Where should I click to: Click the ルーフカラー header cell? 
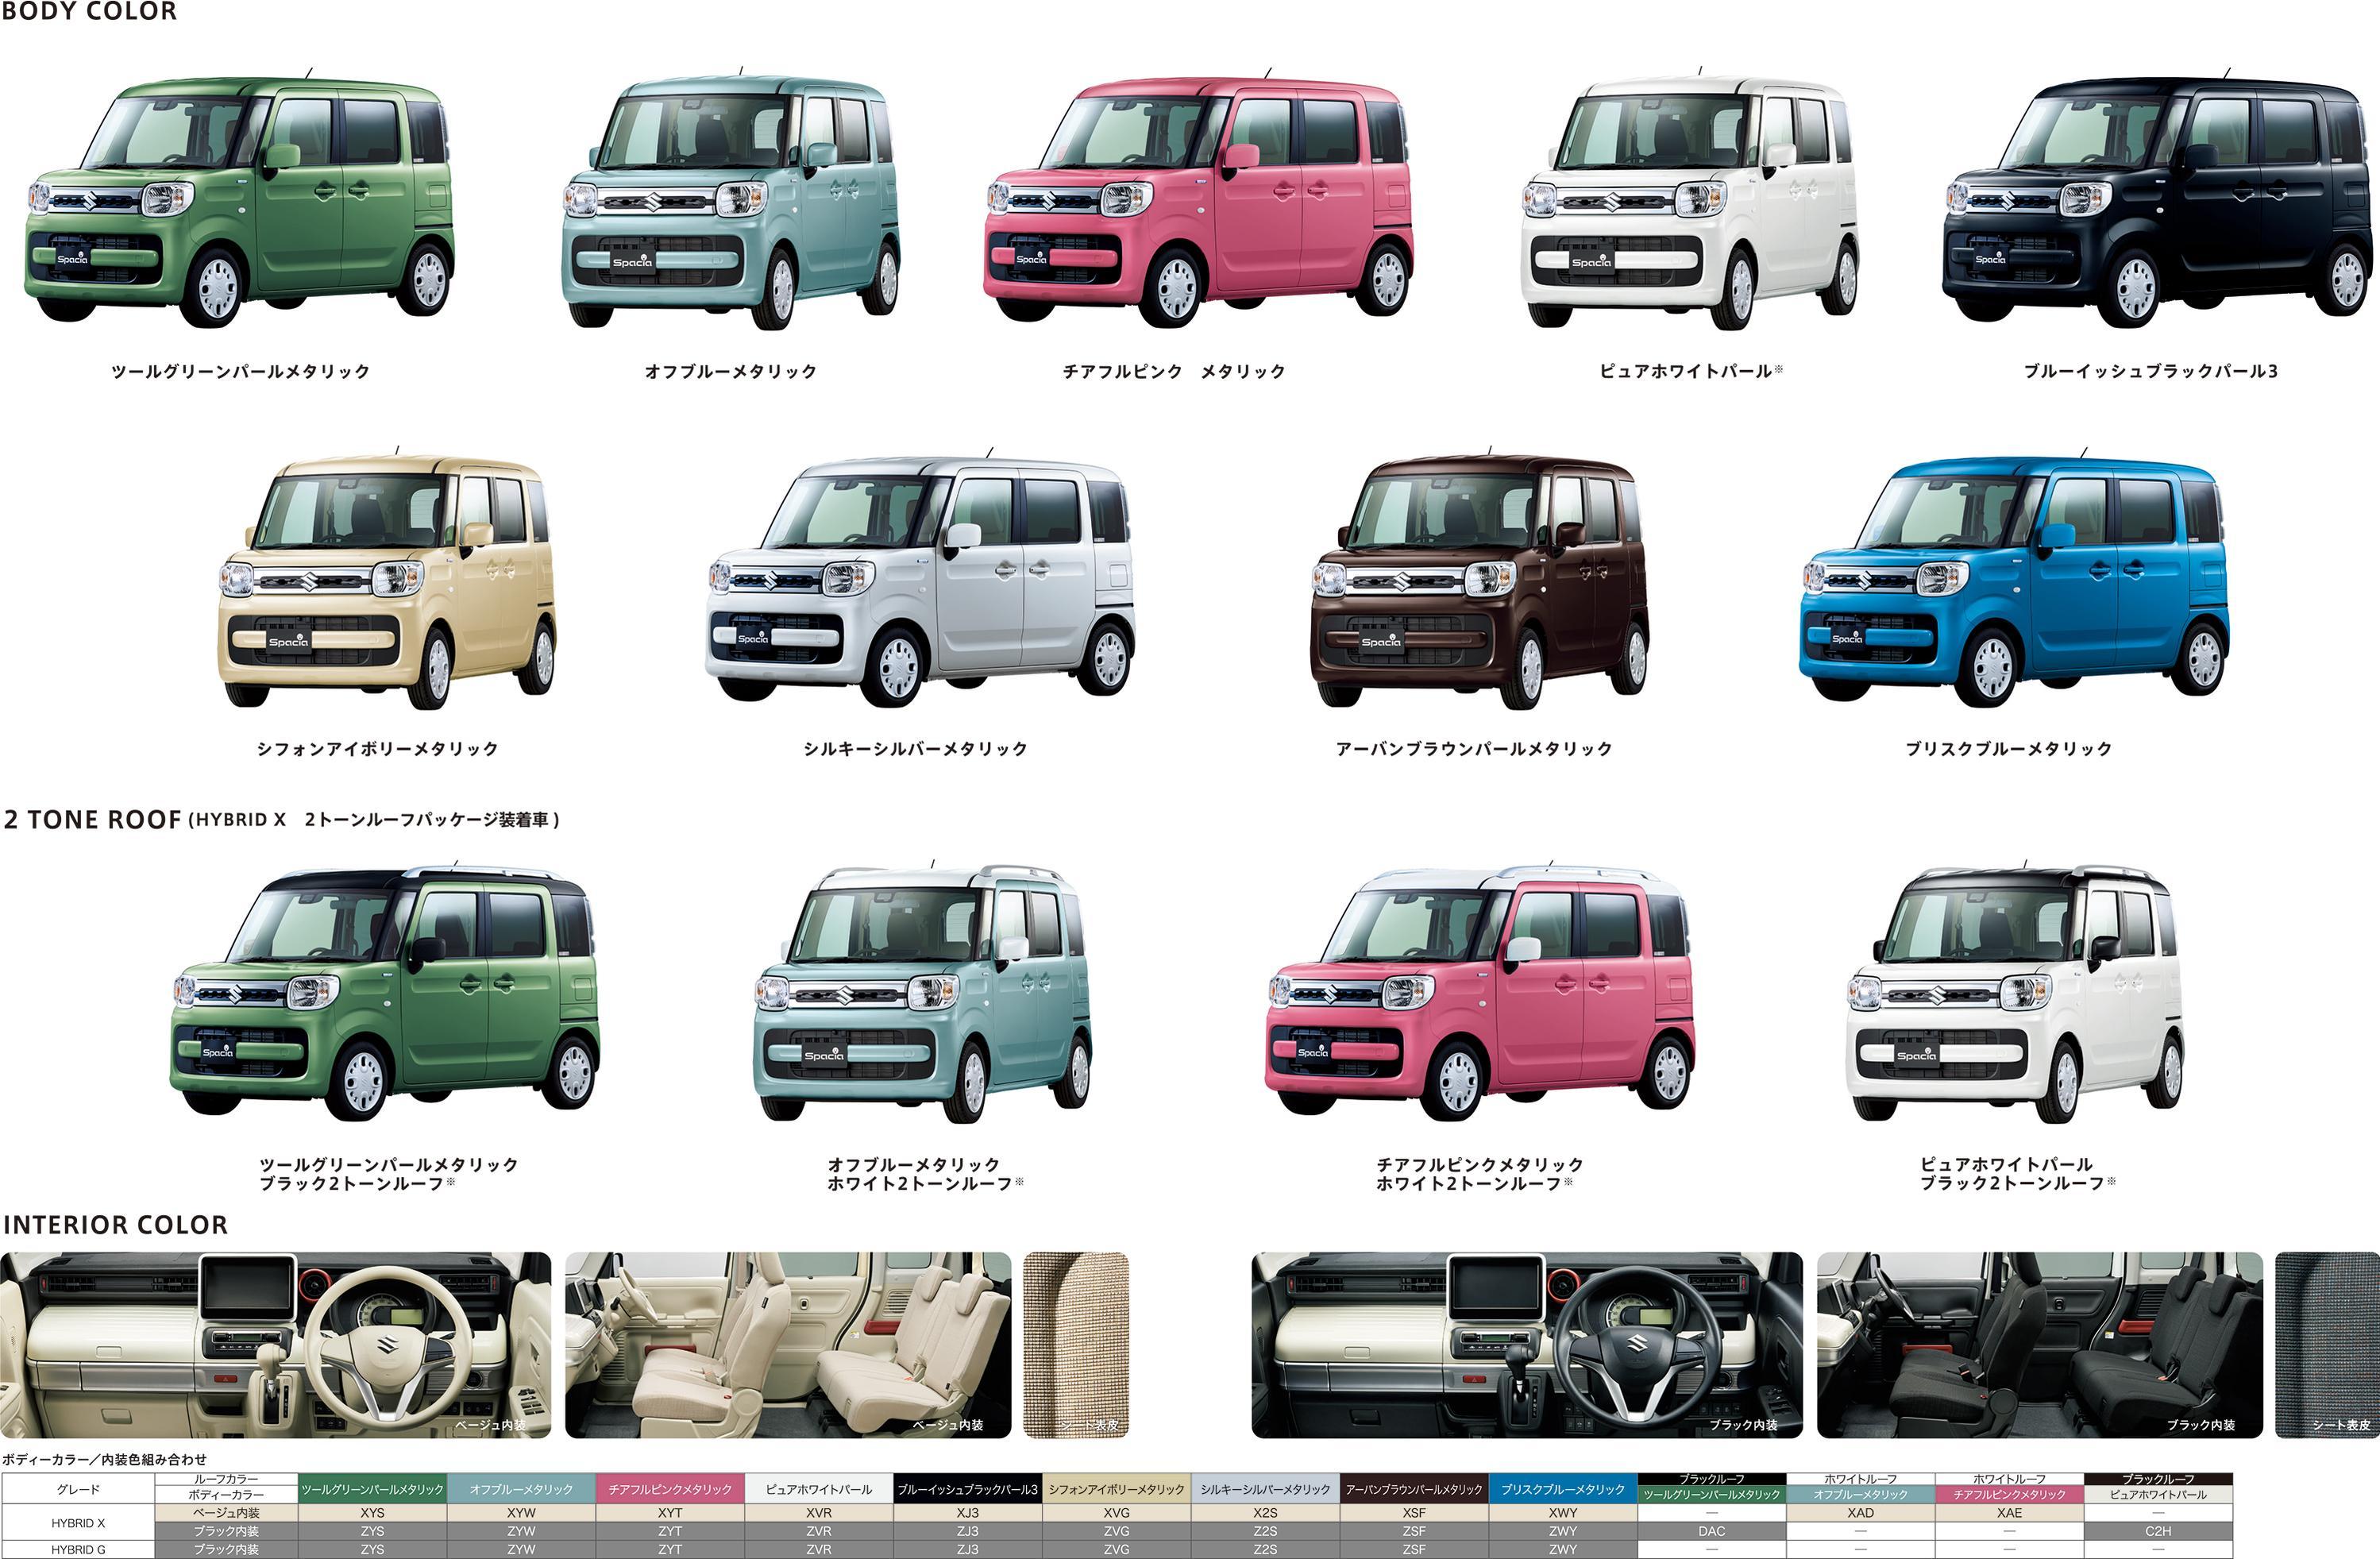click(x=227, y=1479)
